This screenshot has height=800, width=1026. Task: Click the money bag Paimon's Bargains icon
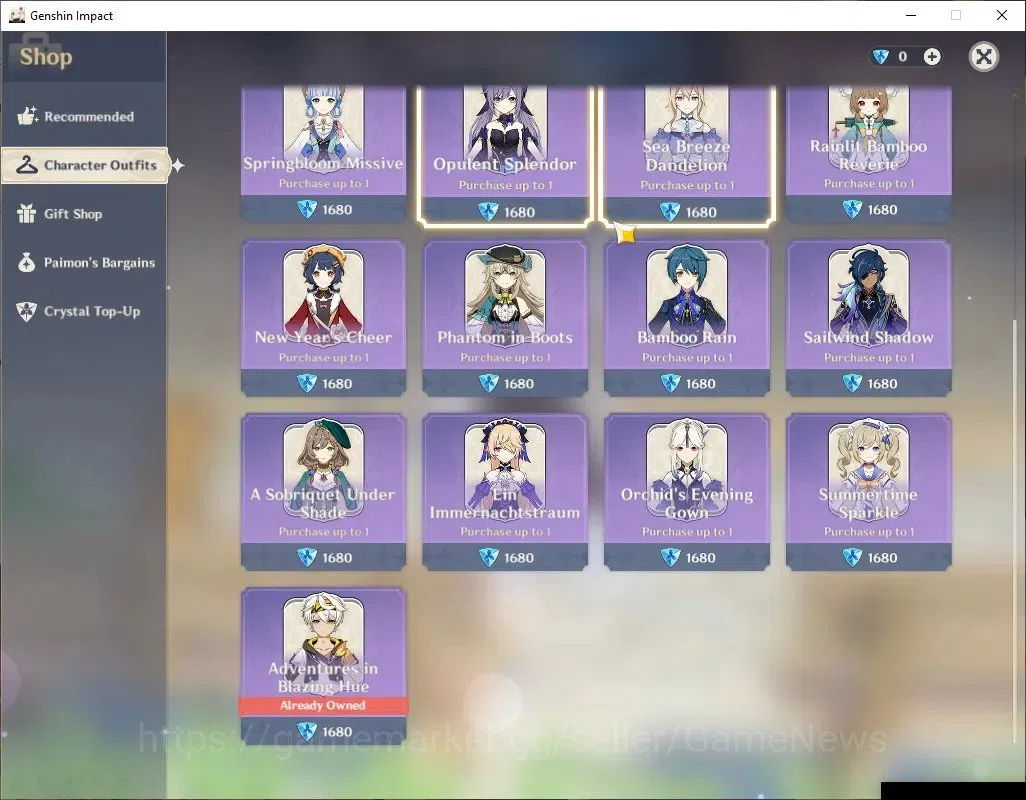click(27, 262)
